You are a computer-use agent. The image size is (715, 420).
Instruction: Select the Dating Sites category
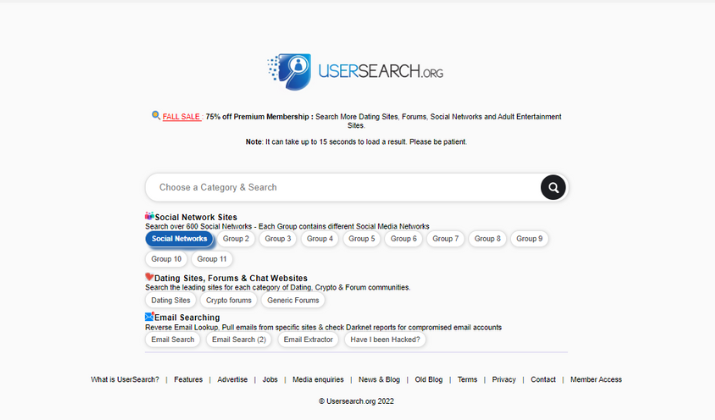point(171,300)
